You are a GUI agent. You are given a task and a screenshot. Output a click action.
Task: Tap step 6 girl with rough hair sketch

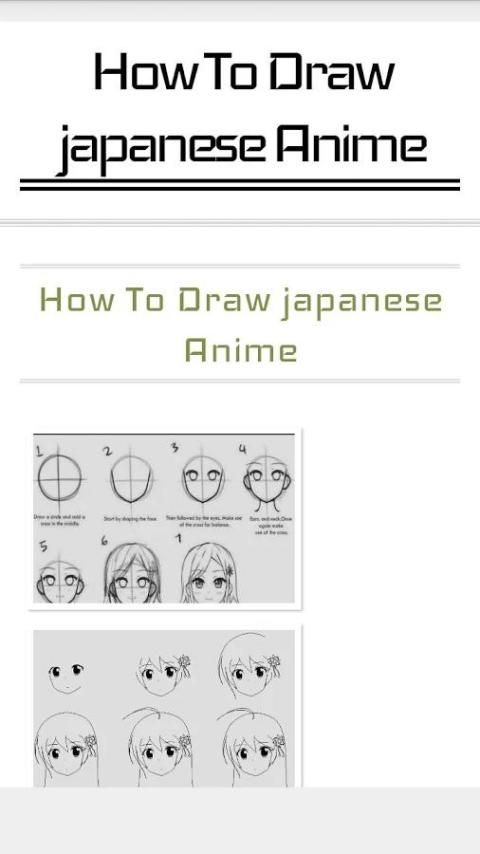(132, 573)
